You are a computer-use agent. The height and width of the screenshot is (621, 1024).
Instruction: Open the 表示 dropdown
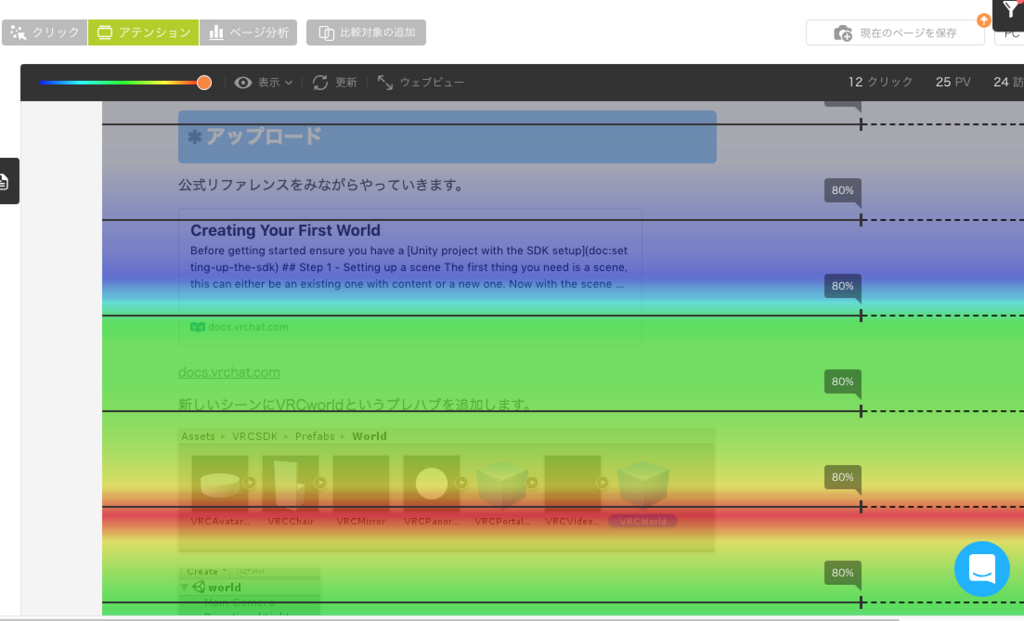[264, 82]
